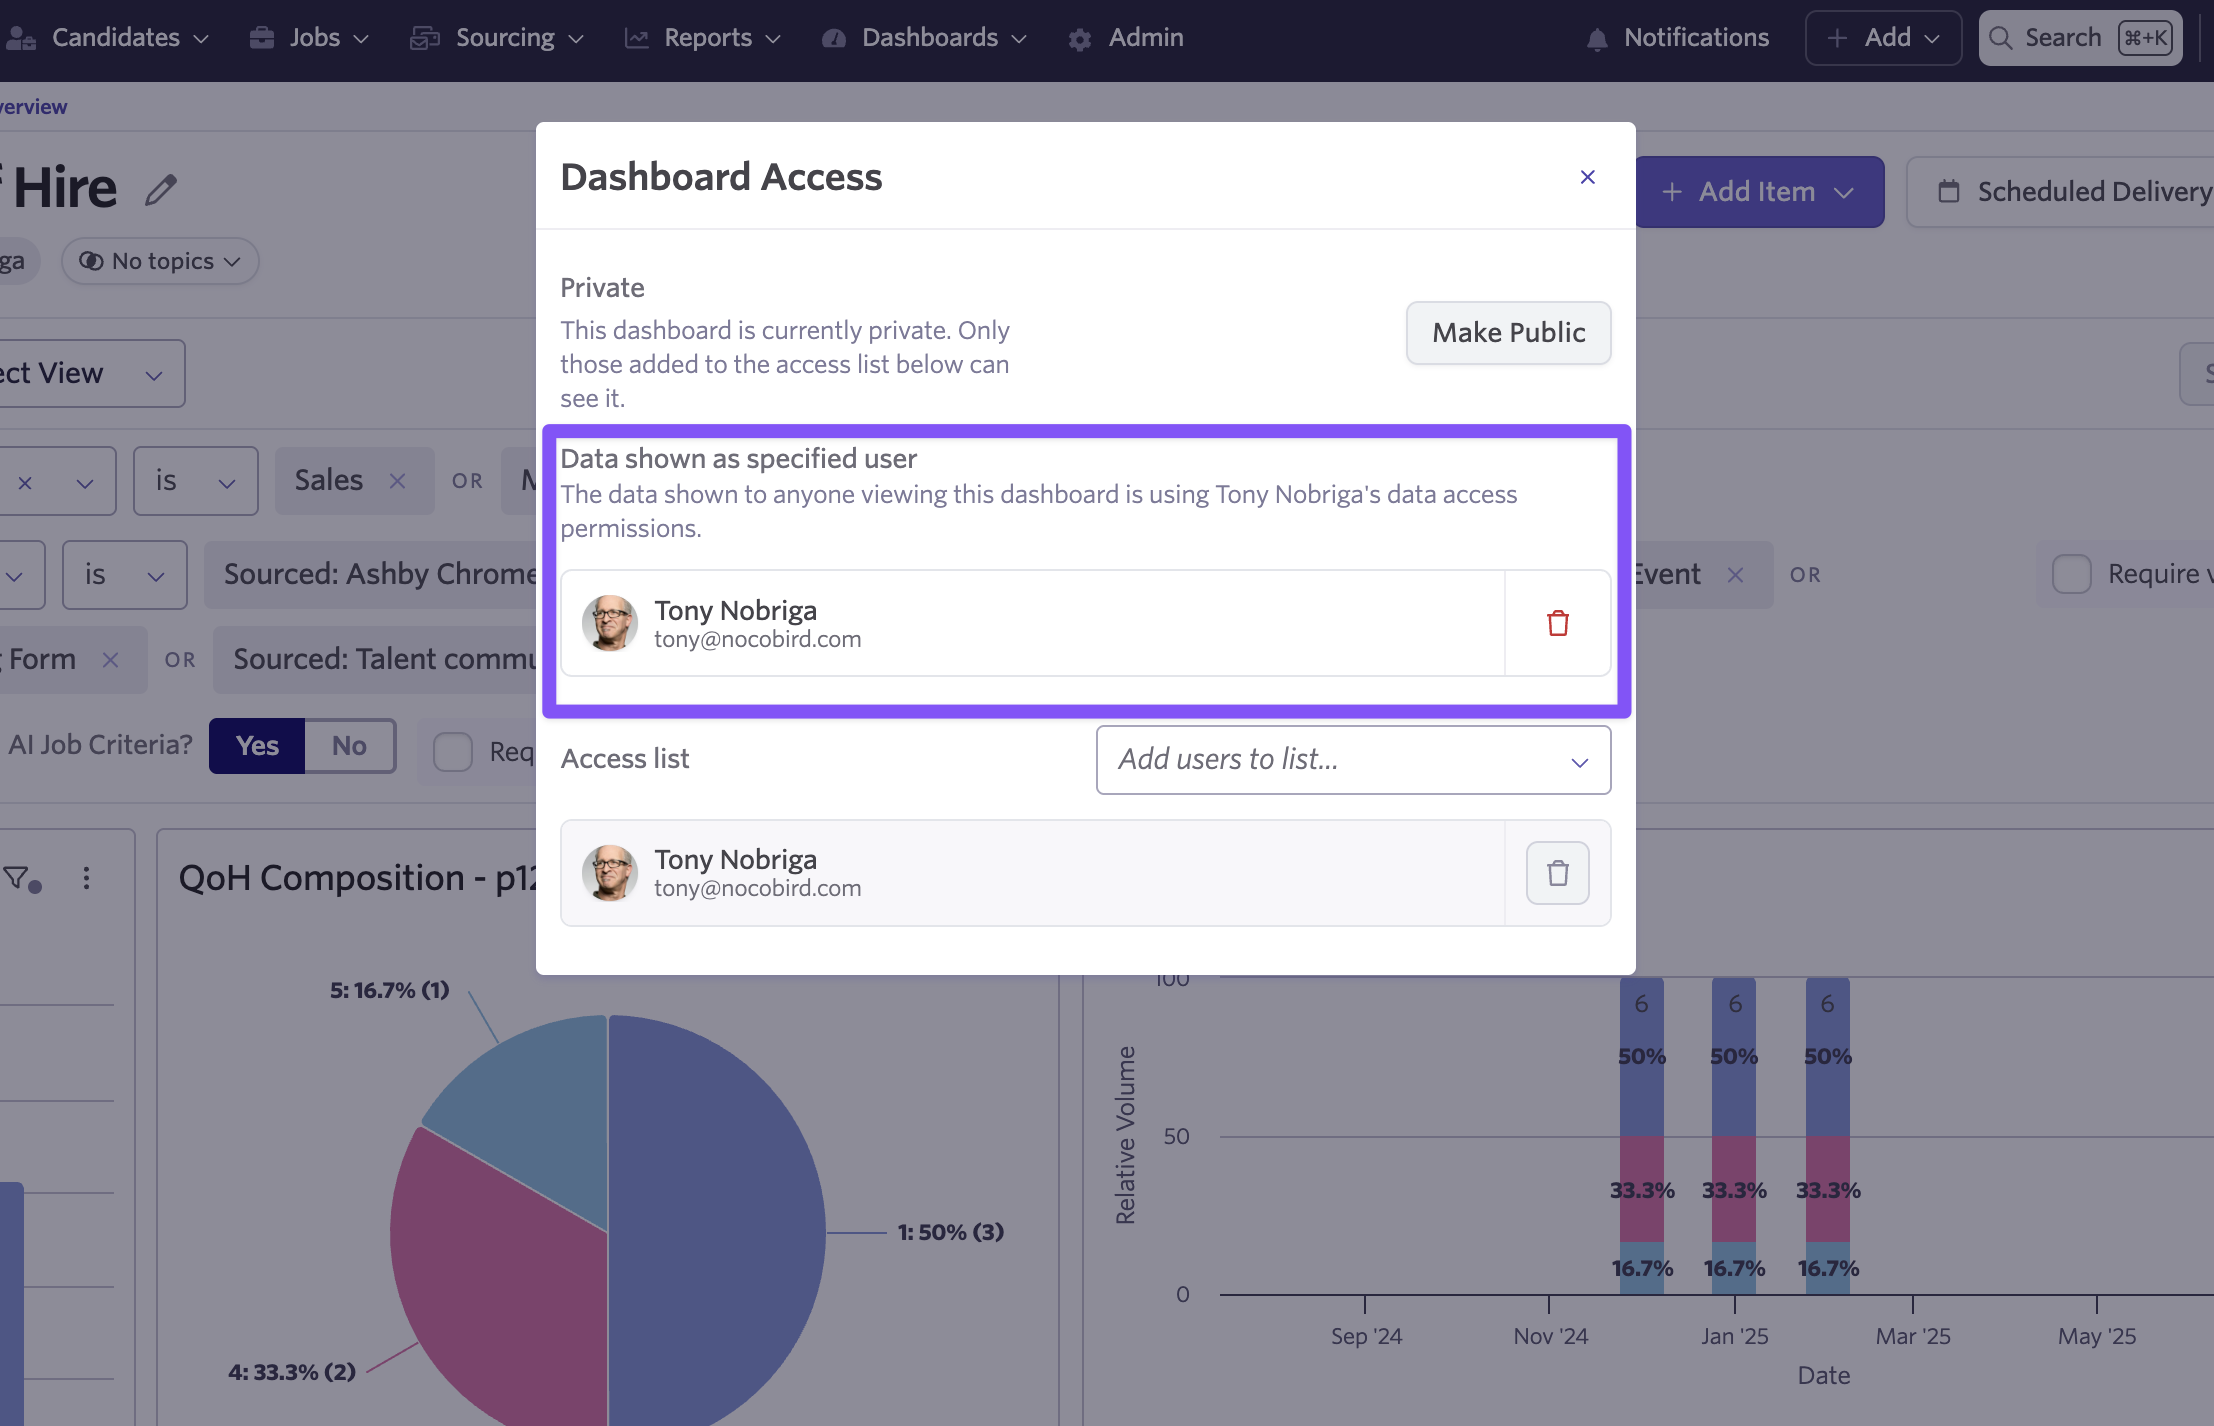Remove the Form filter chip

110,660
